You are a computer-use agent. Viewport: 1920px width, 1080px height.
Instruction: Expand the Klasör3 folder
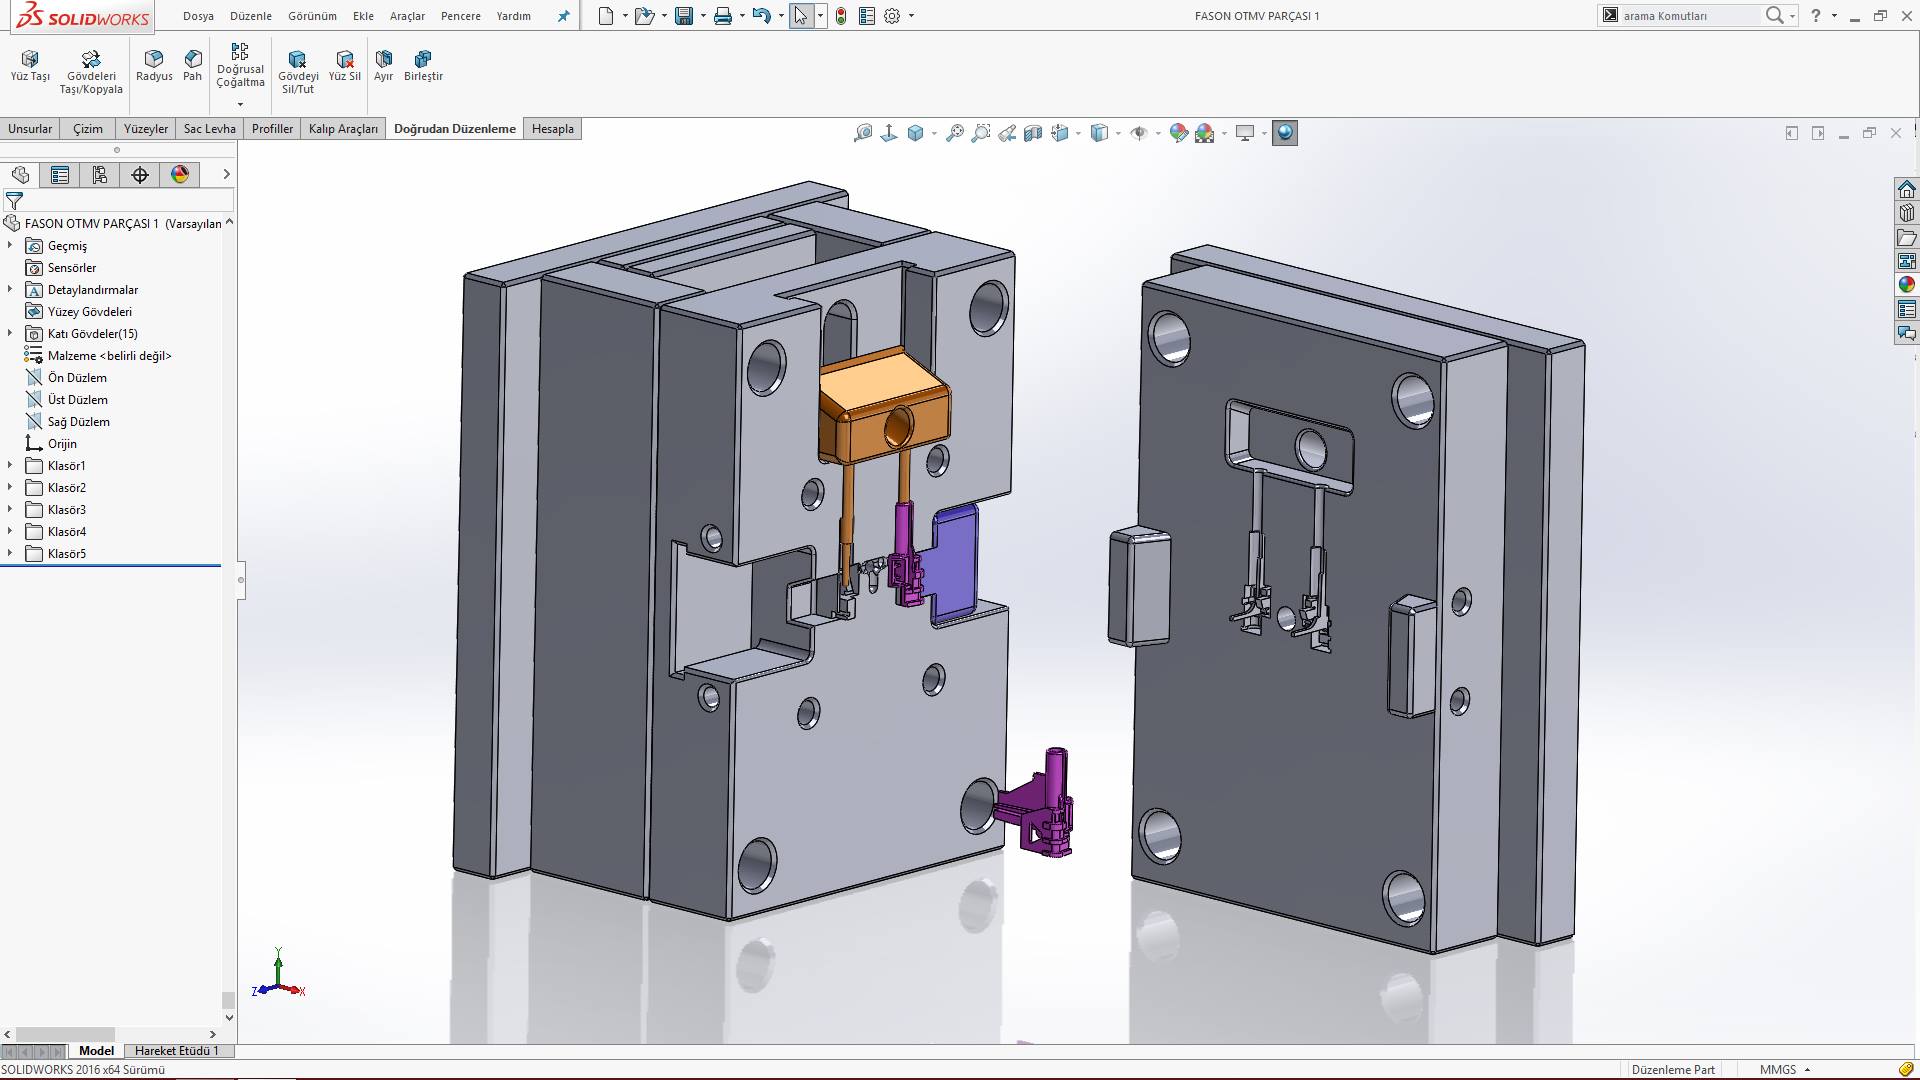tap(10, 509)
